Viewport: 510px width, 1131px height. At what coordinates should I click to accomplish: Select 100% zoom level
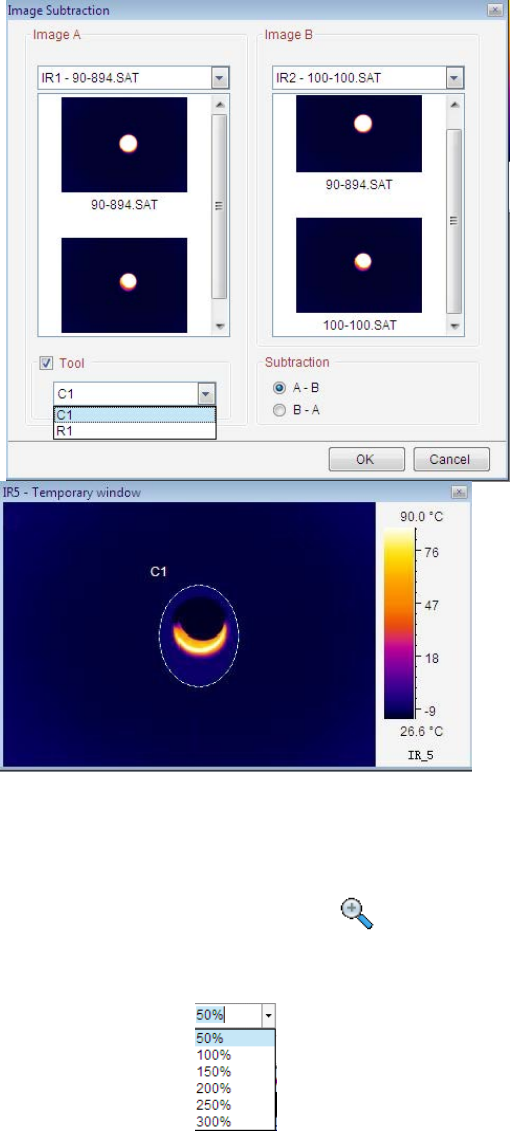coord(235,1054)
